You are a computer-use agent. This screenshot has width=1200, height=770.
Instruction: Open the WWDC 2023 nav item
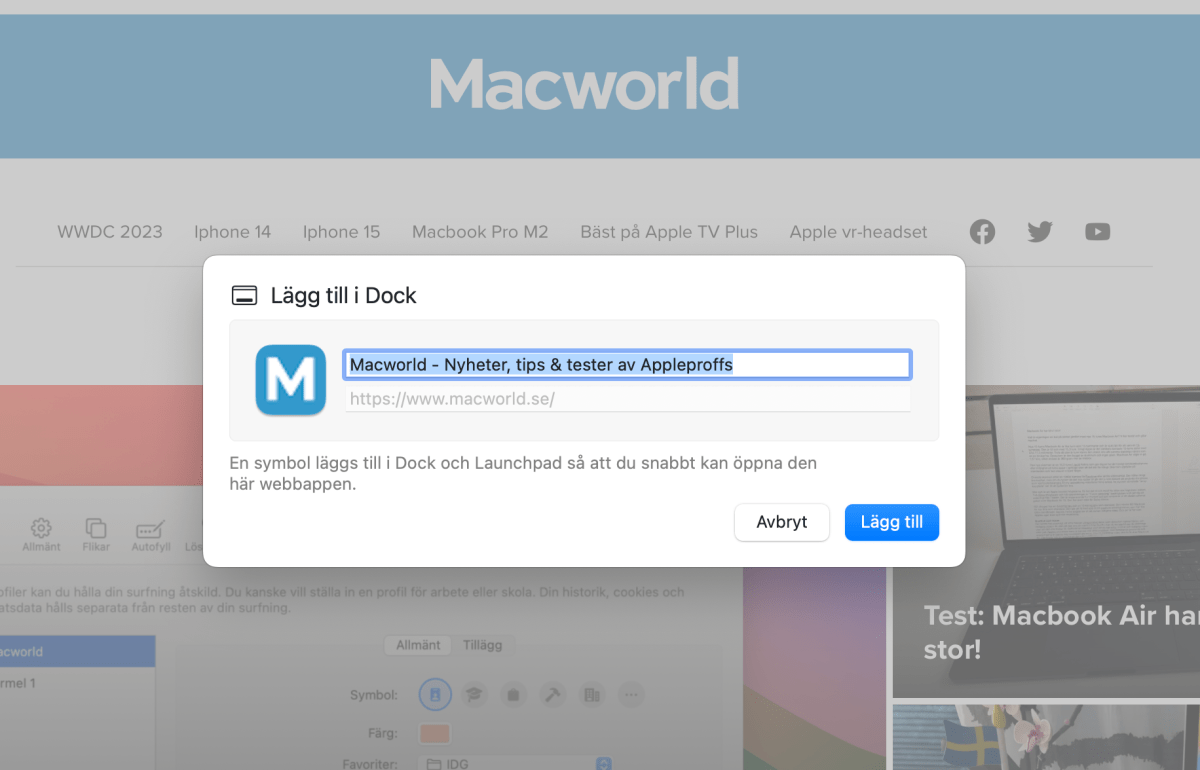[110, 232]
